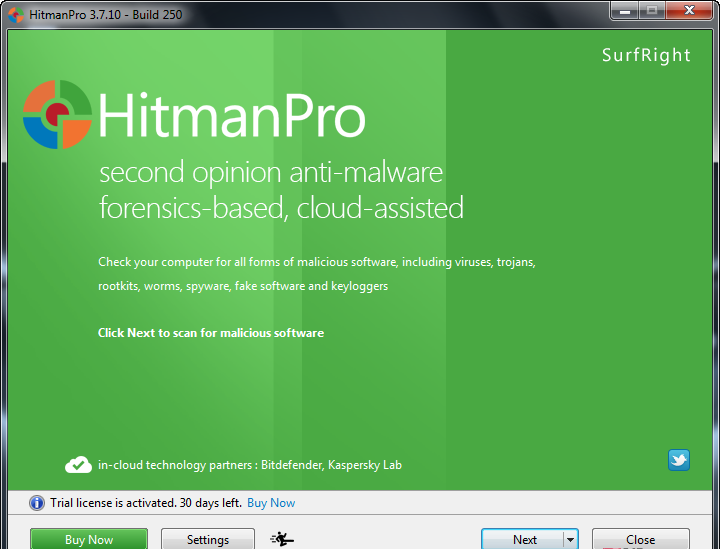720x549 pixels.
Task: Open the Twitter bird icon link
Action: click(679, 460)
